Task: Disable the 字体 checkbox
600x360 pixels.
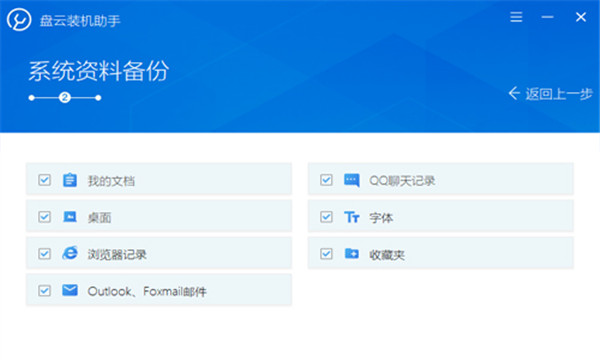Action: point(326,217)
